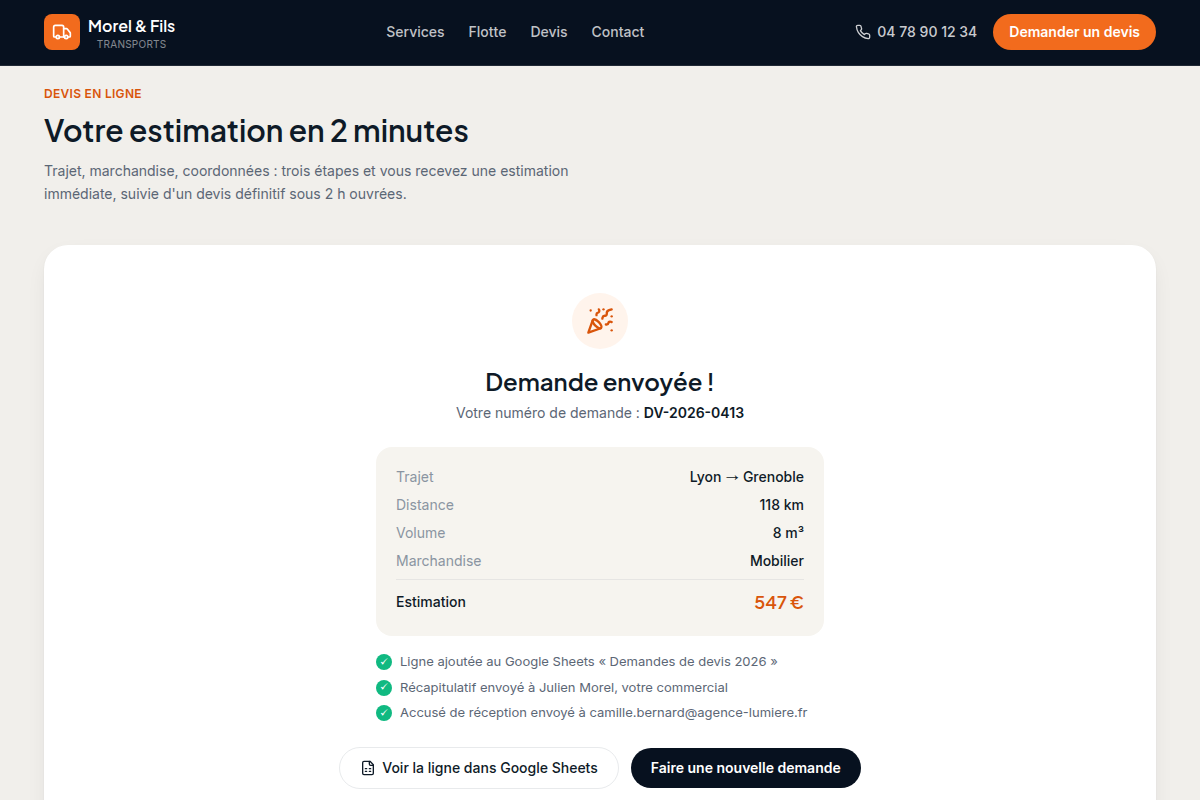Click green check beside Julien Morel recap

point(384,688)
